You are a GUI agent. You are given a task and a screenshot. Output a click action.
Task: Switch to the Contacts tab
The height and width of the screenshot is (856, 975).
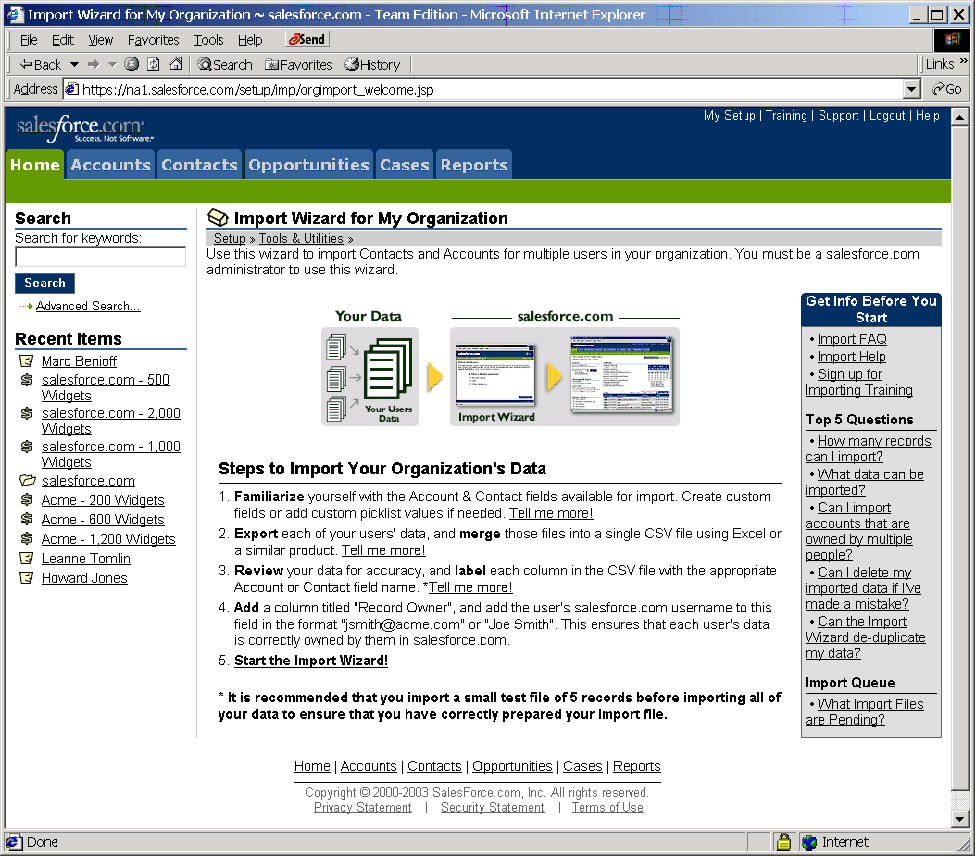200,165
